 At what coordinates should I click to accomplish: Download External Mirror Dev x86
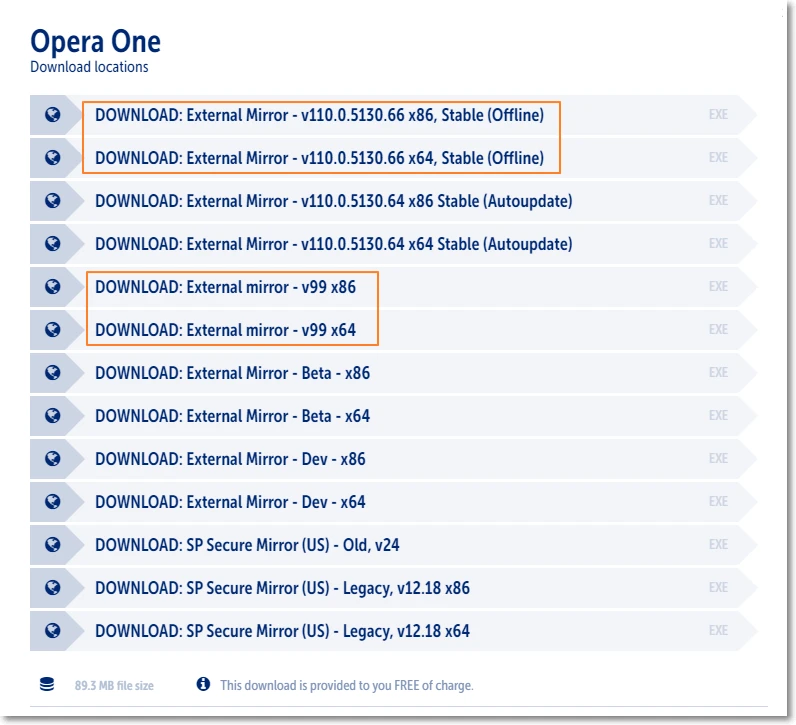click(230, 459)
